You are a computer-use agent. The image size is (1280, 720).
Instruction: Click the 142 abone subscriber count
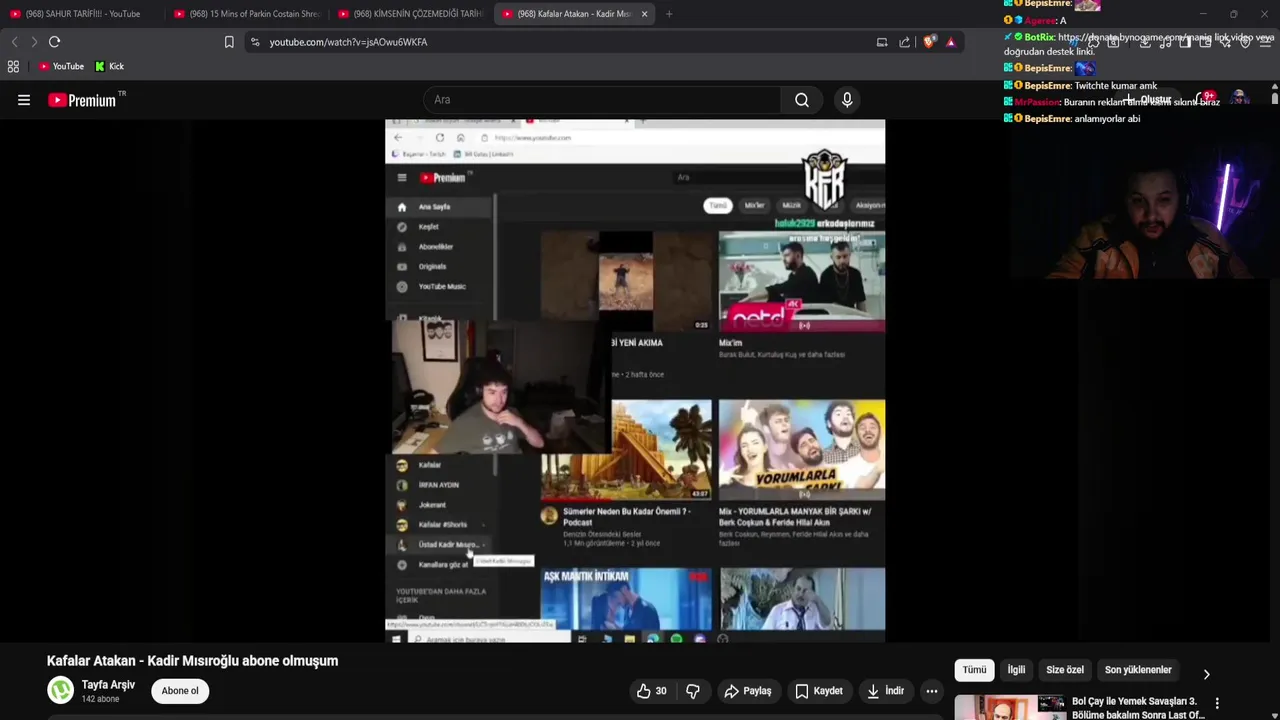click(100, 699)
